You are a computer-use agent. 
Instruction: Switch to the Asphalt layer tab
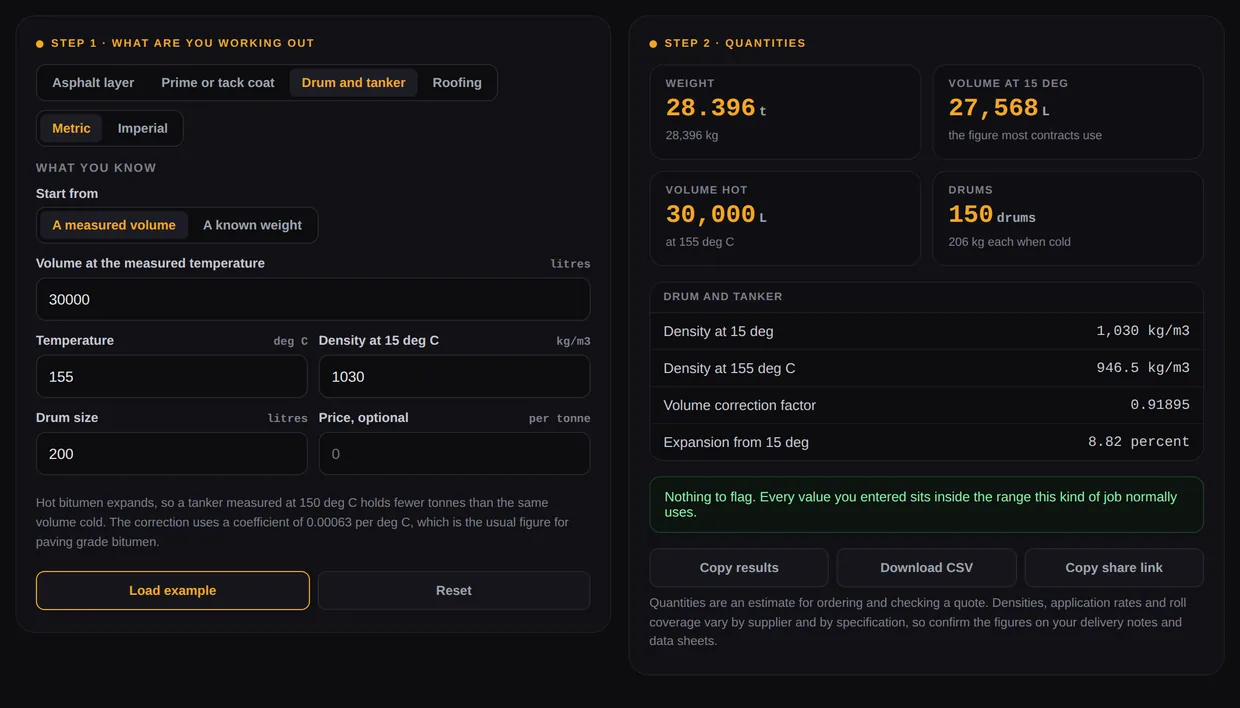93,83
